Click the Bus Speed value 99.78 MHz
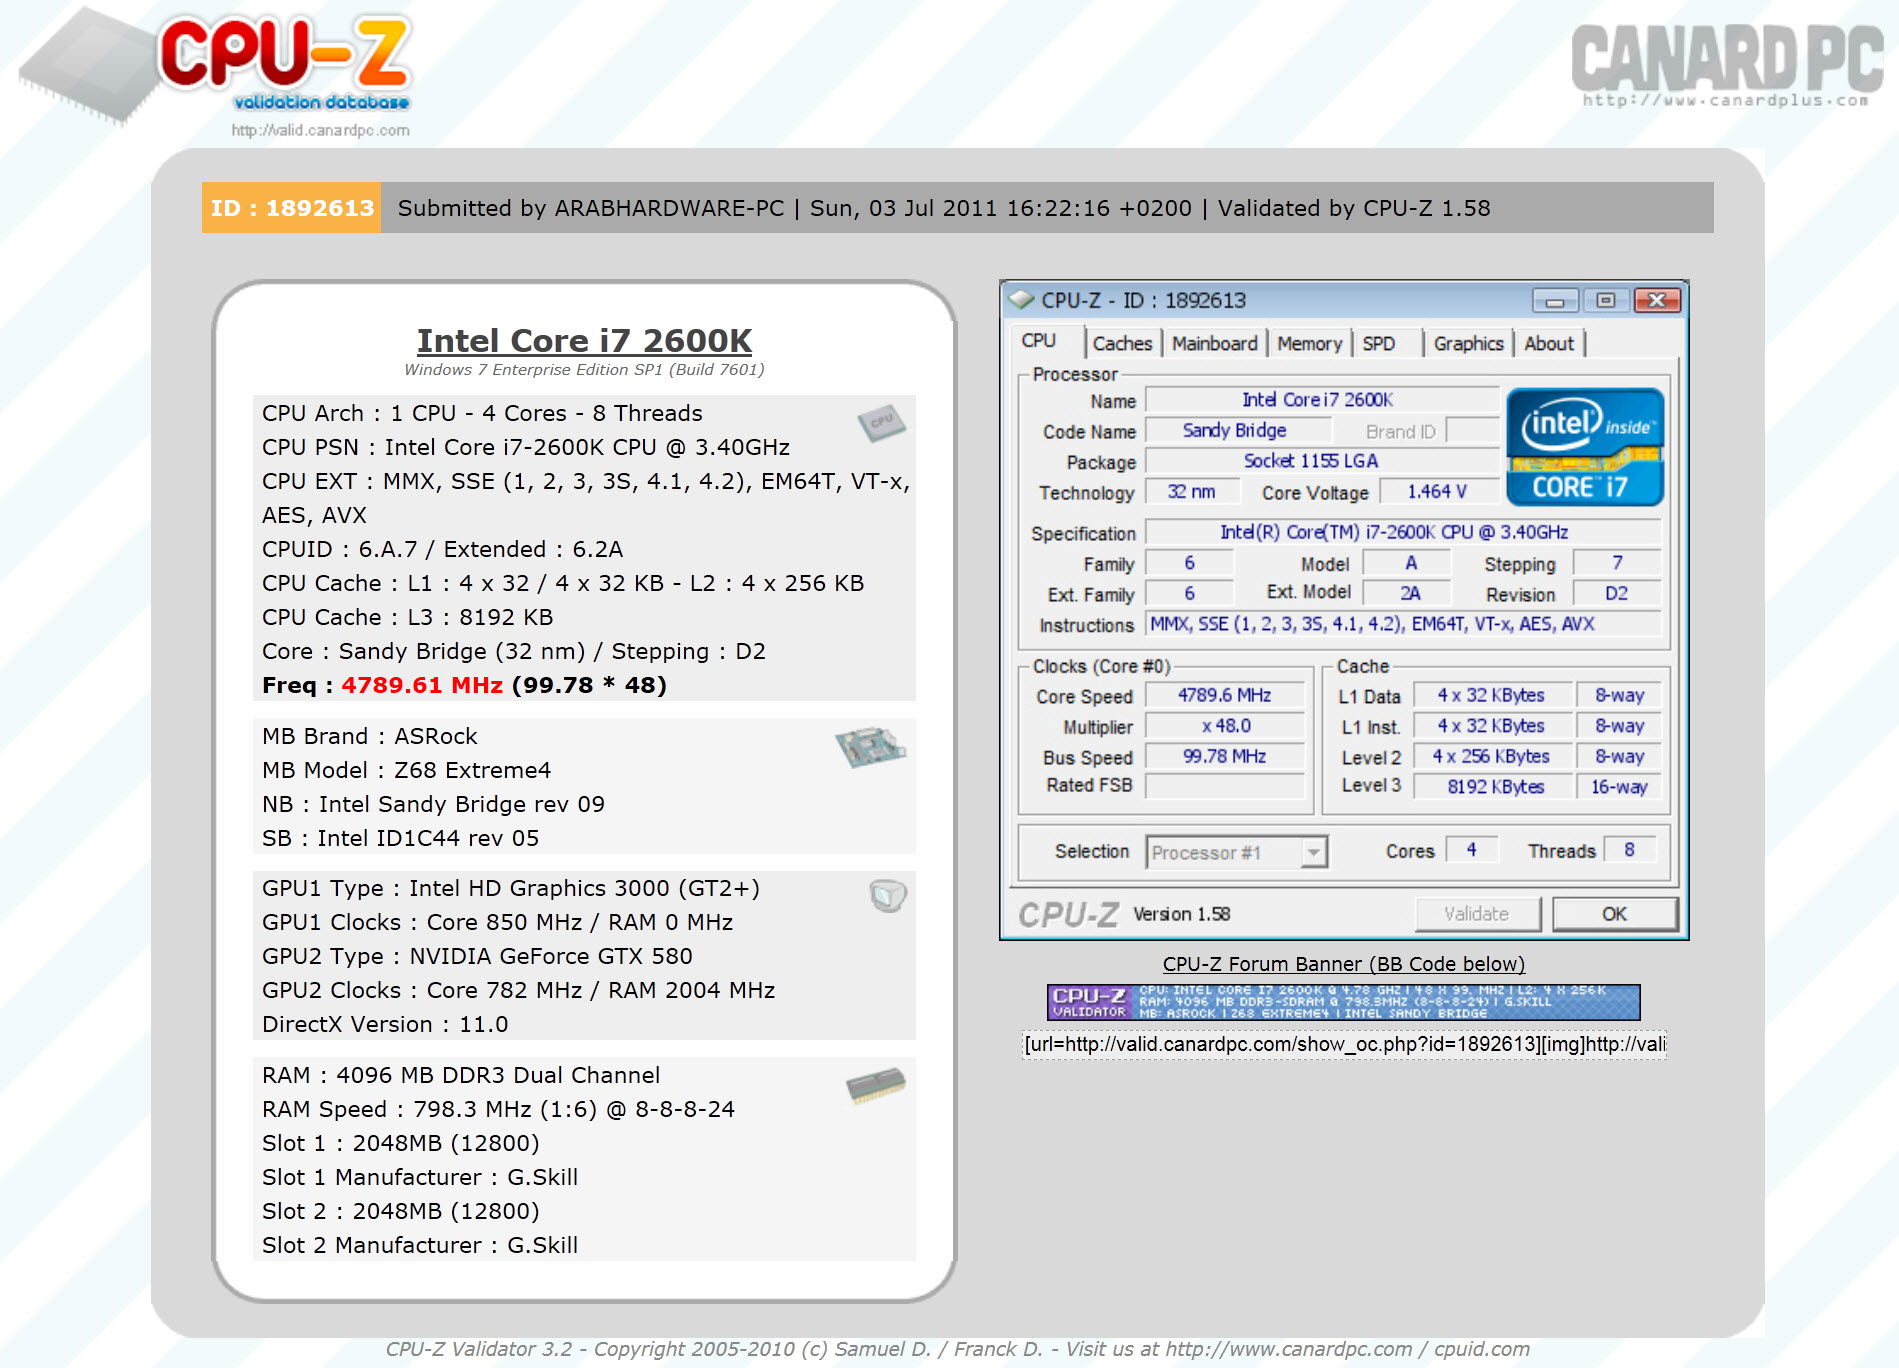 click(x=1224, y=756)
